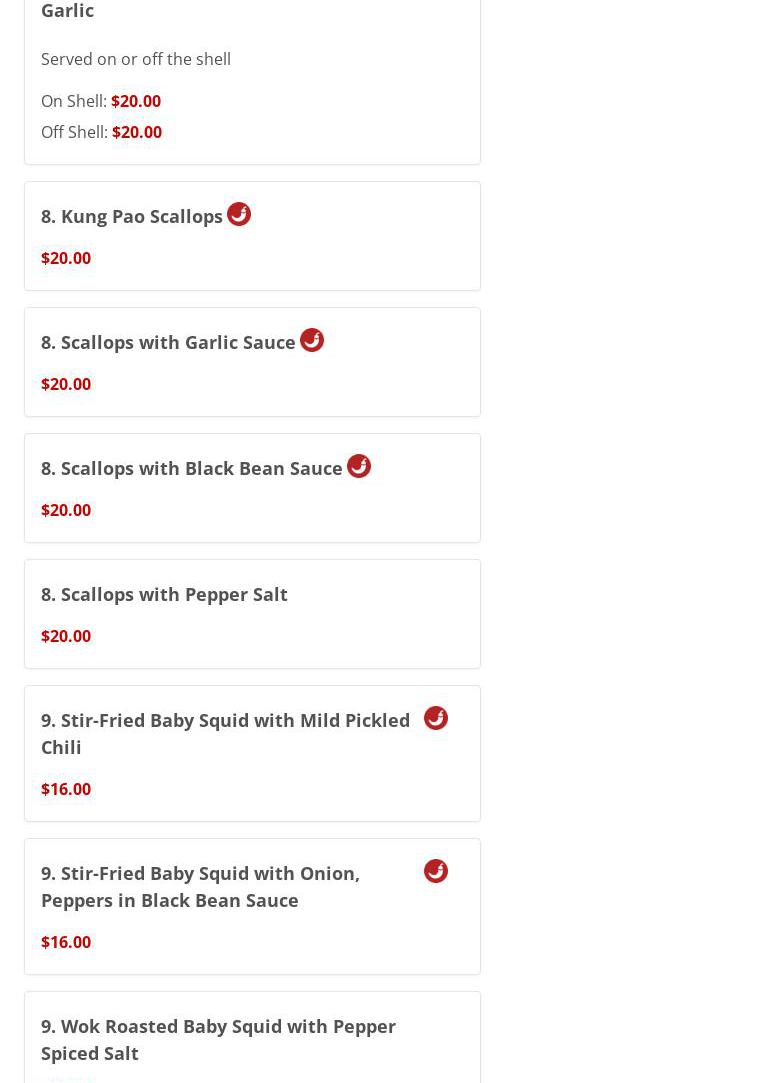The height and width of the screenshot is (1083, 770).
Task: Click spicy icon beside Kung Pao Scallops
Action: (x=239, y=214)
